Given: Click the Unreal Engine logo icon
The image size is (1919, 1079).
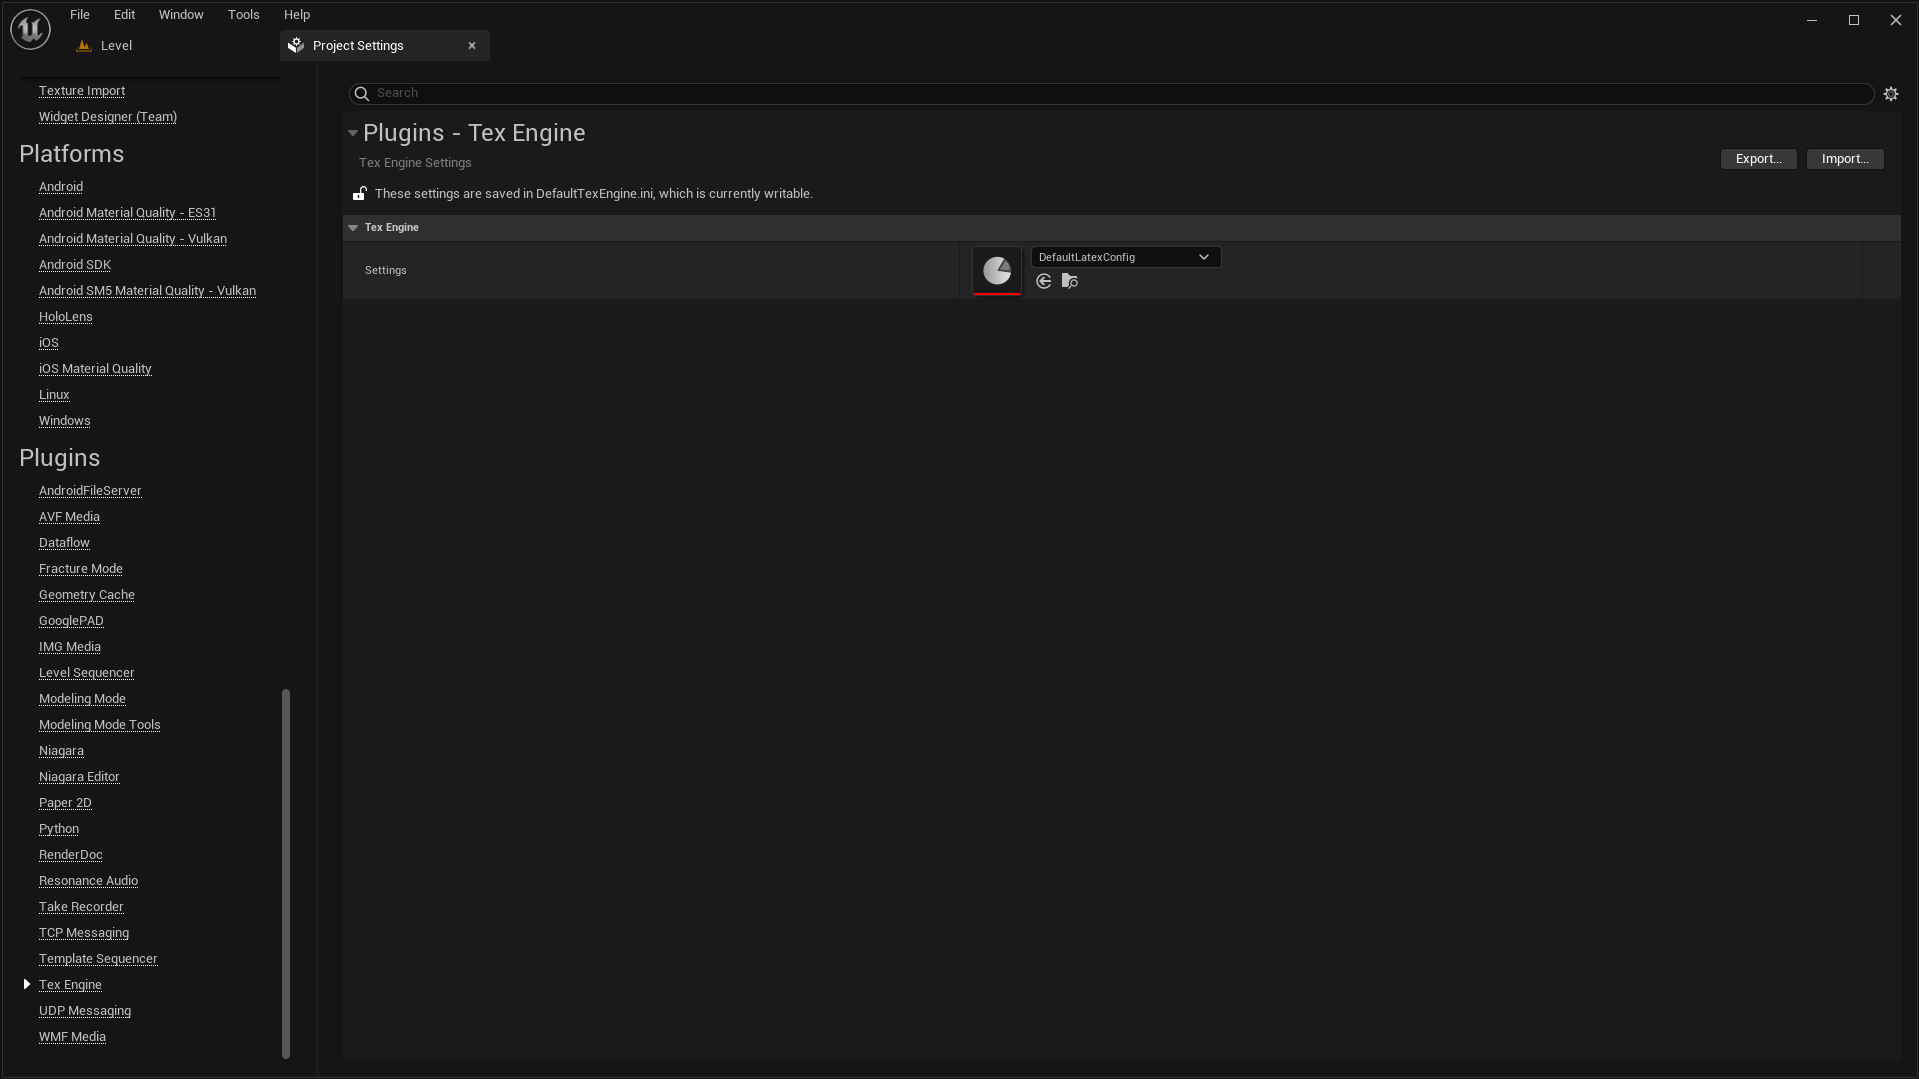Looking at the screenshot, I should [x=30, y=29].
